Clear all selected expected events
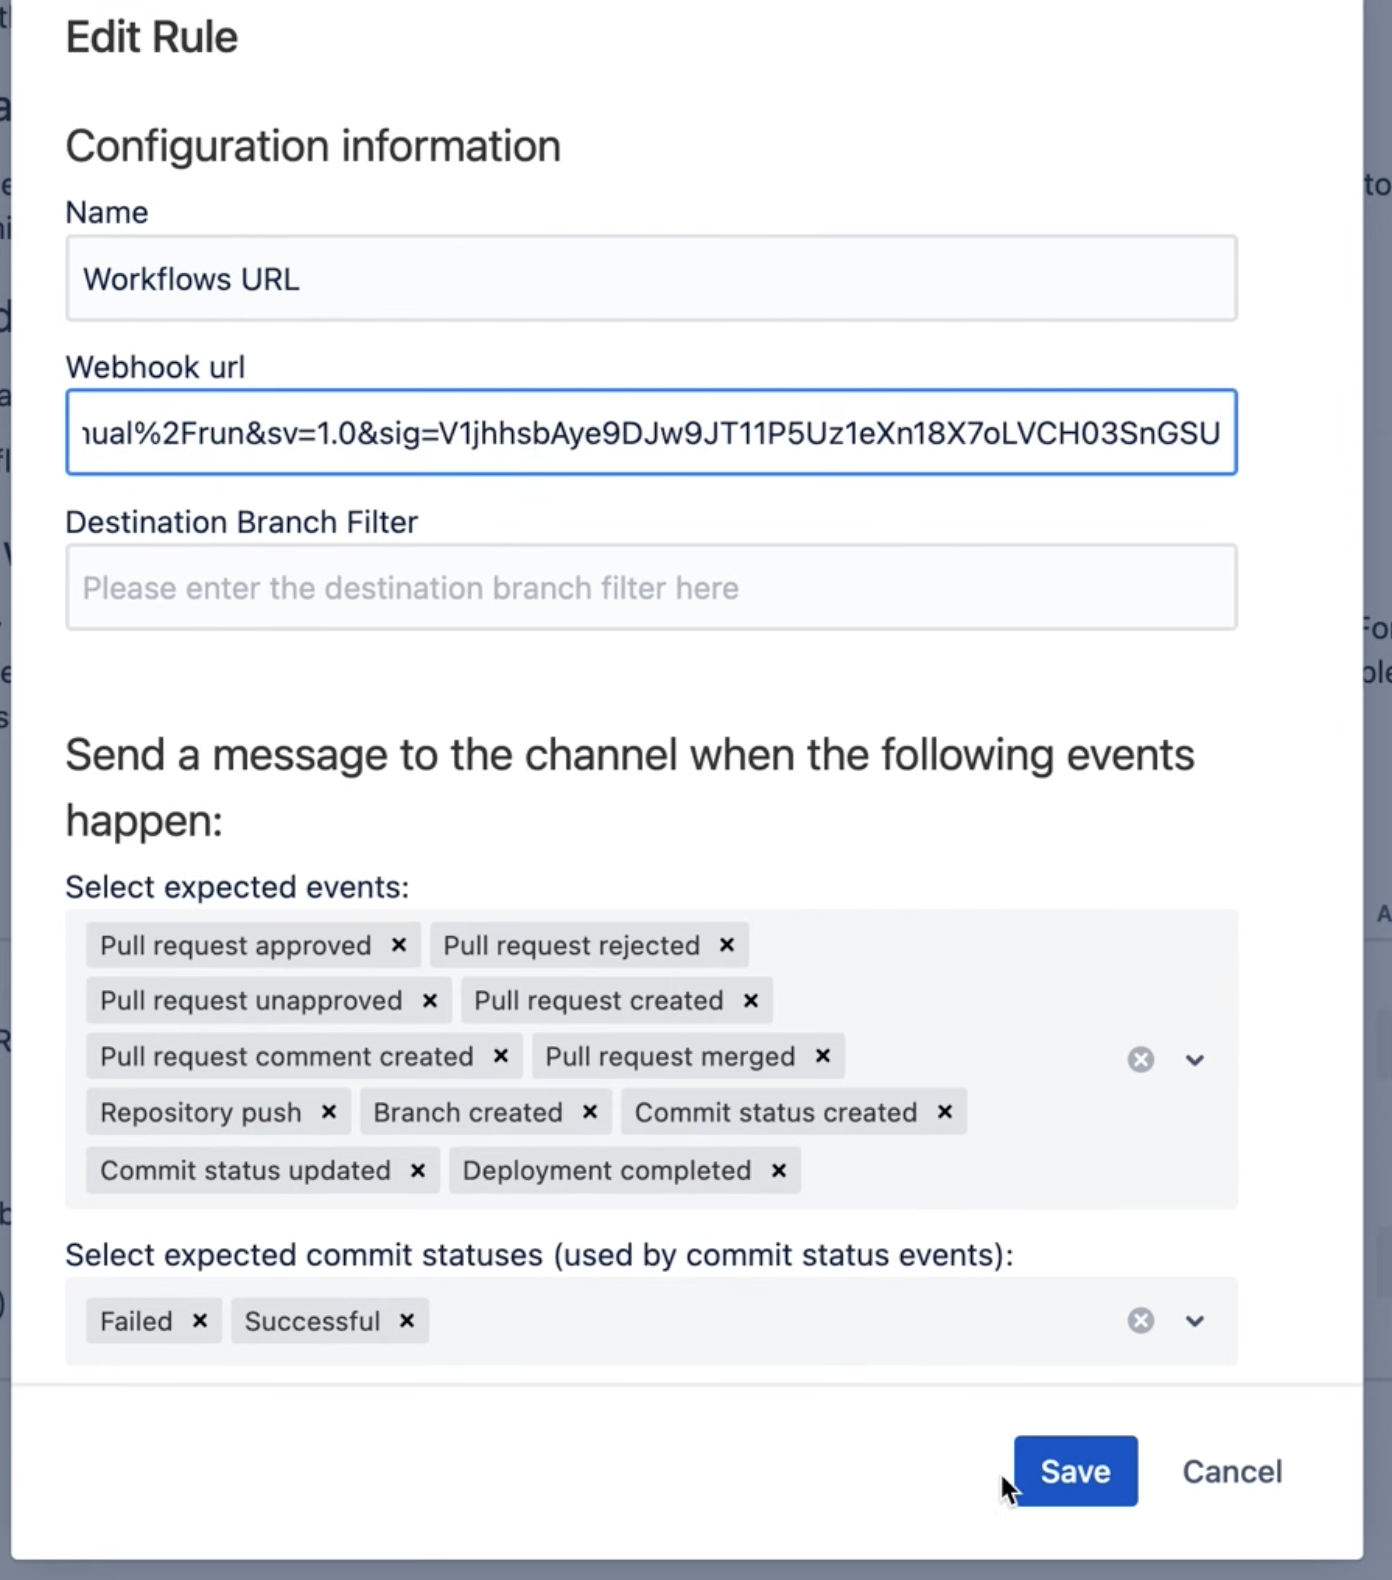 pos(1141,1060)
